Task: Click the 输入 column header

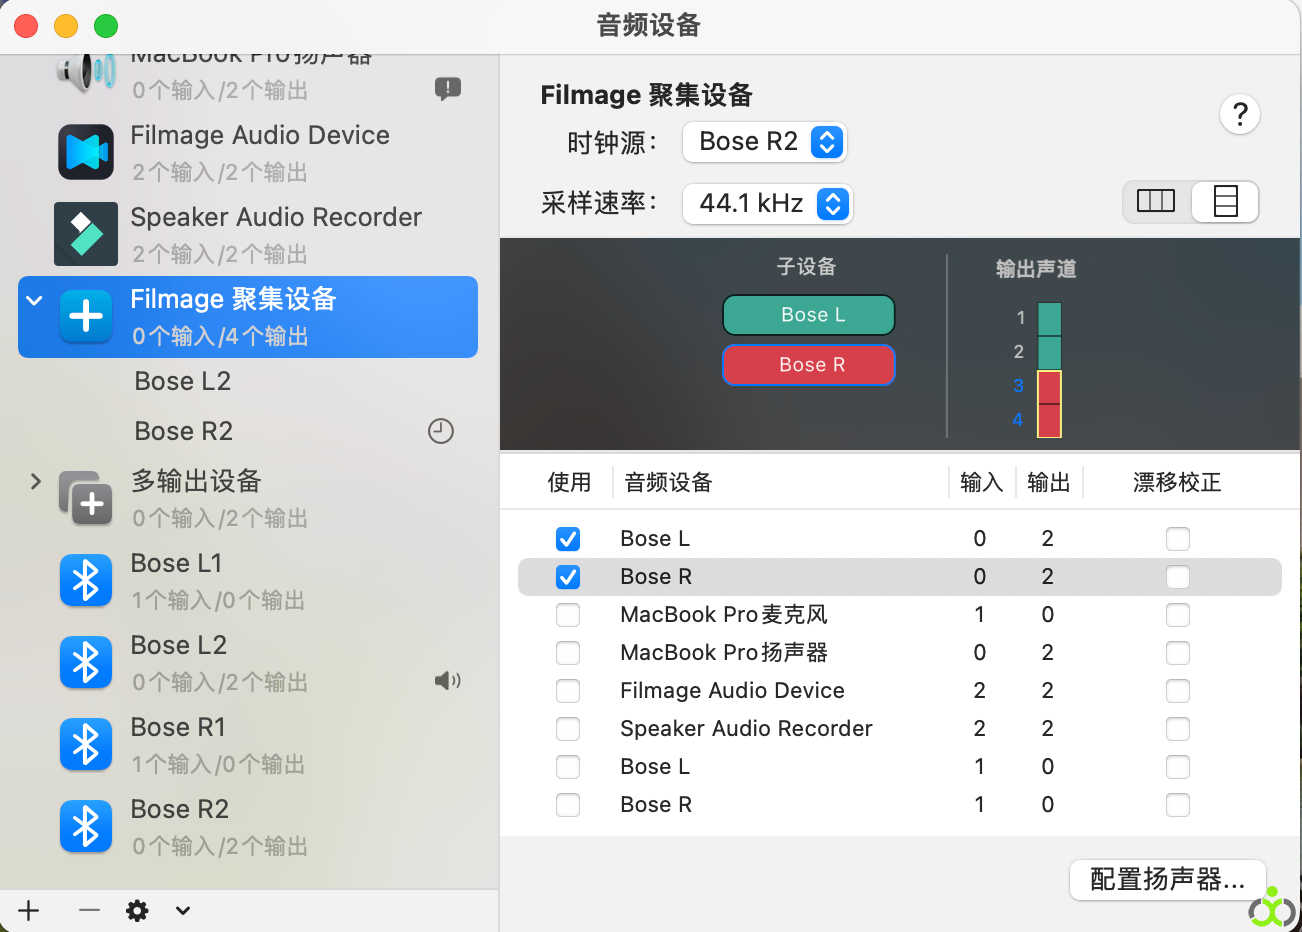Action: 981,482
